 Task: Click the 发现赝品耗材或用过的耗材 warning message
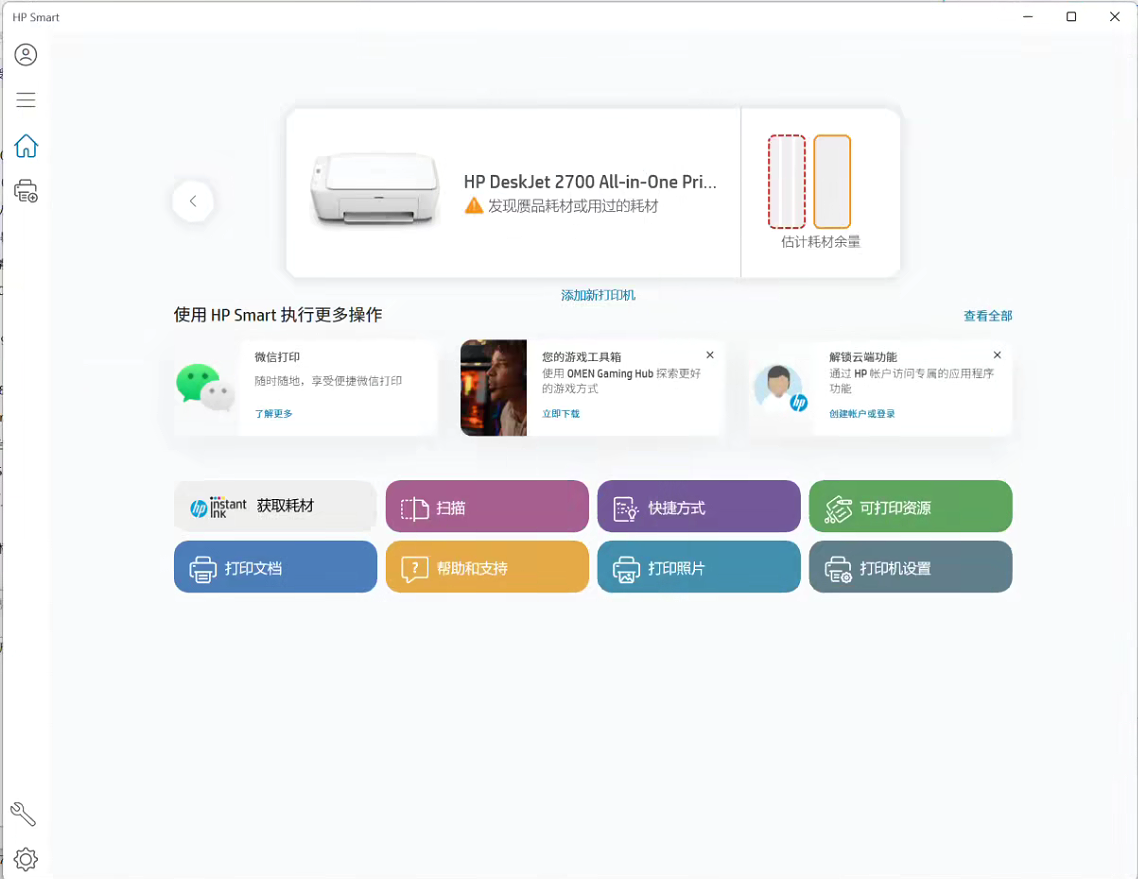(573, 206)
